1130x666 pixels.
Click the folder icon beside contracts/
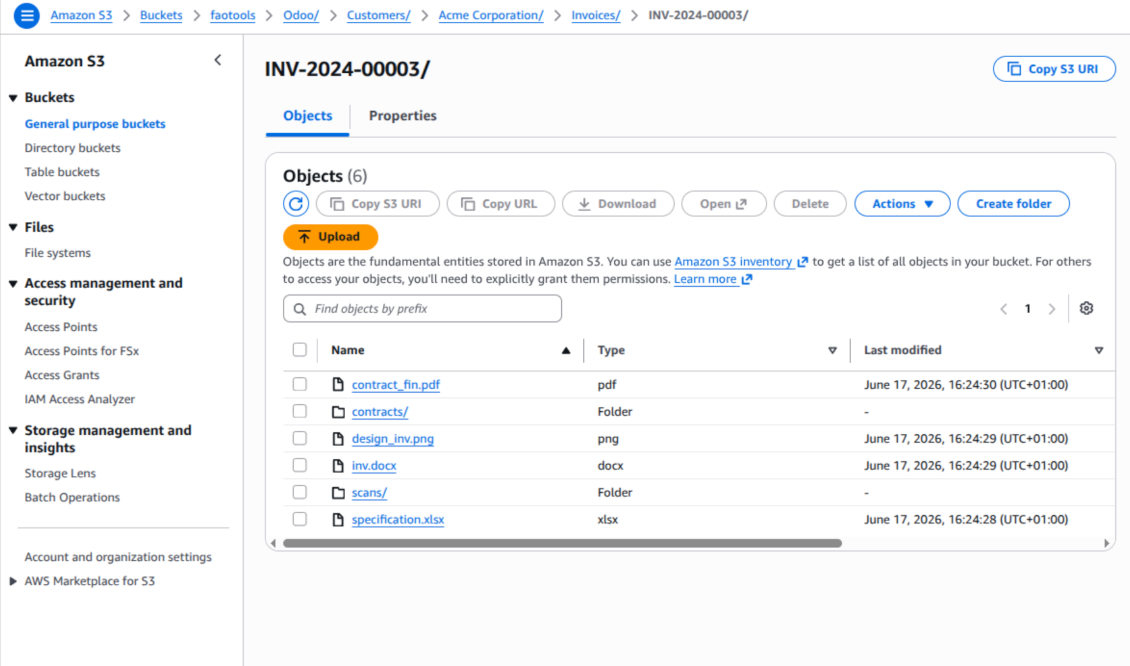[338, 412]
